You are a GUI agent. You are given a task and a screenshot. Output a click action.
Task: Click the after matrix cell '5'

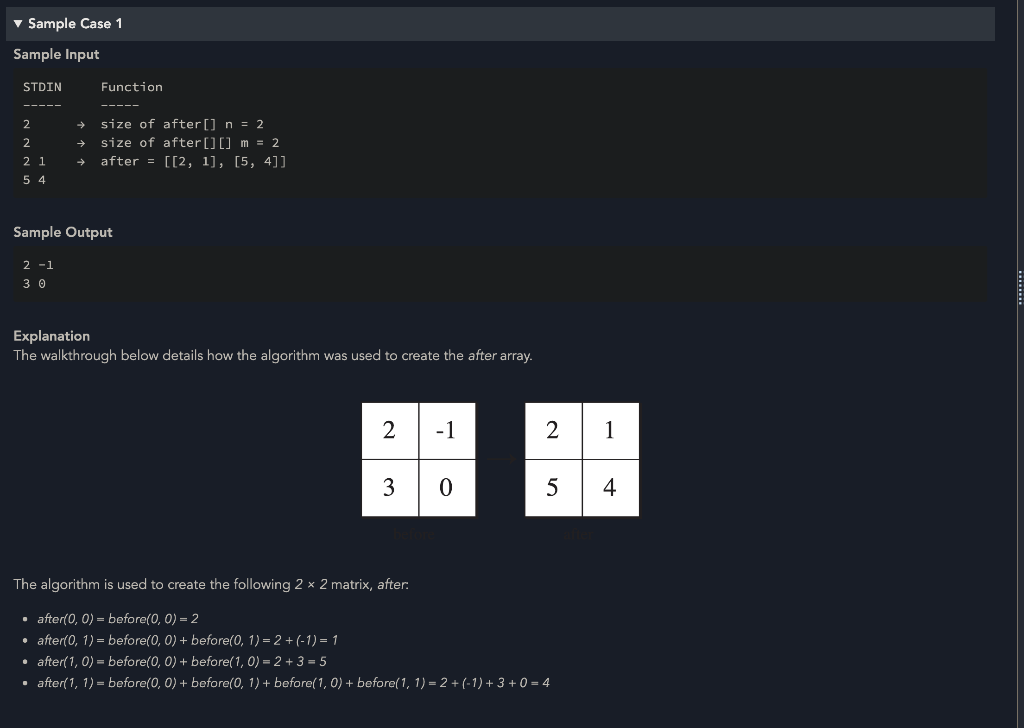point(553,488)
